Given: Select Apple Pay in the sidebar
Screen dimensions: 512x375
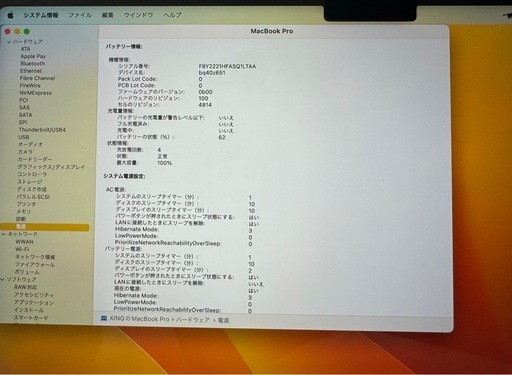Looking at the screenshot, I should pyautogui.click(x=33, y=56).
